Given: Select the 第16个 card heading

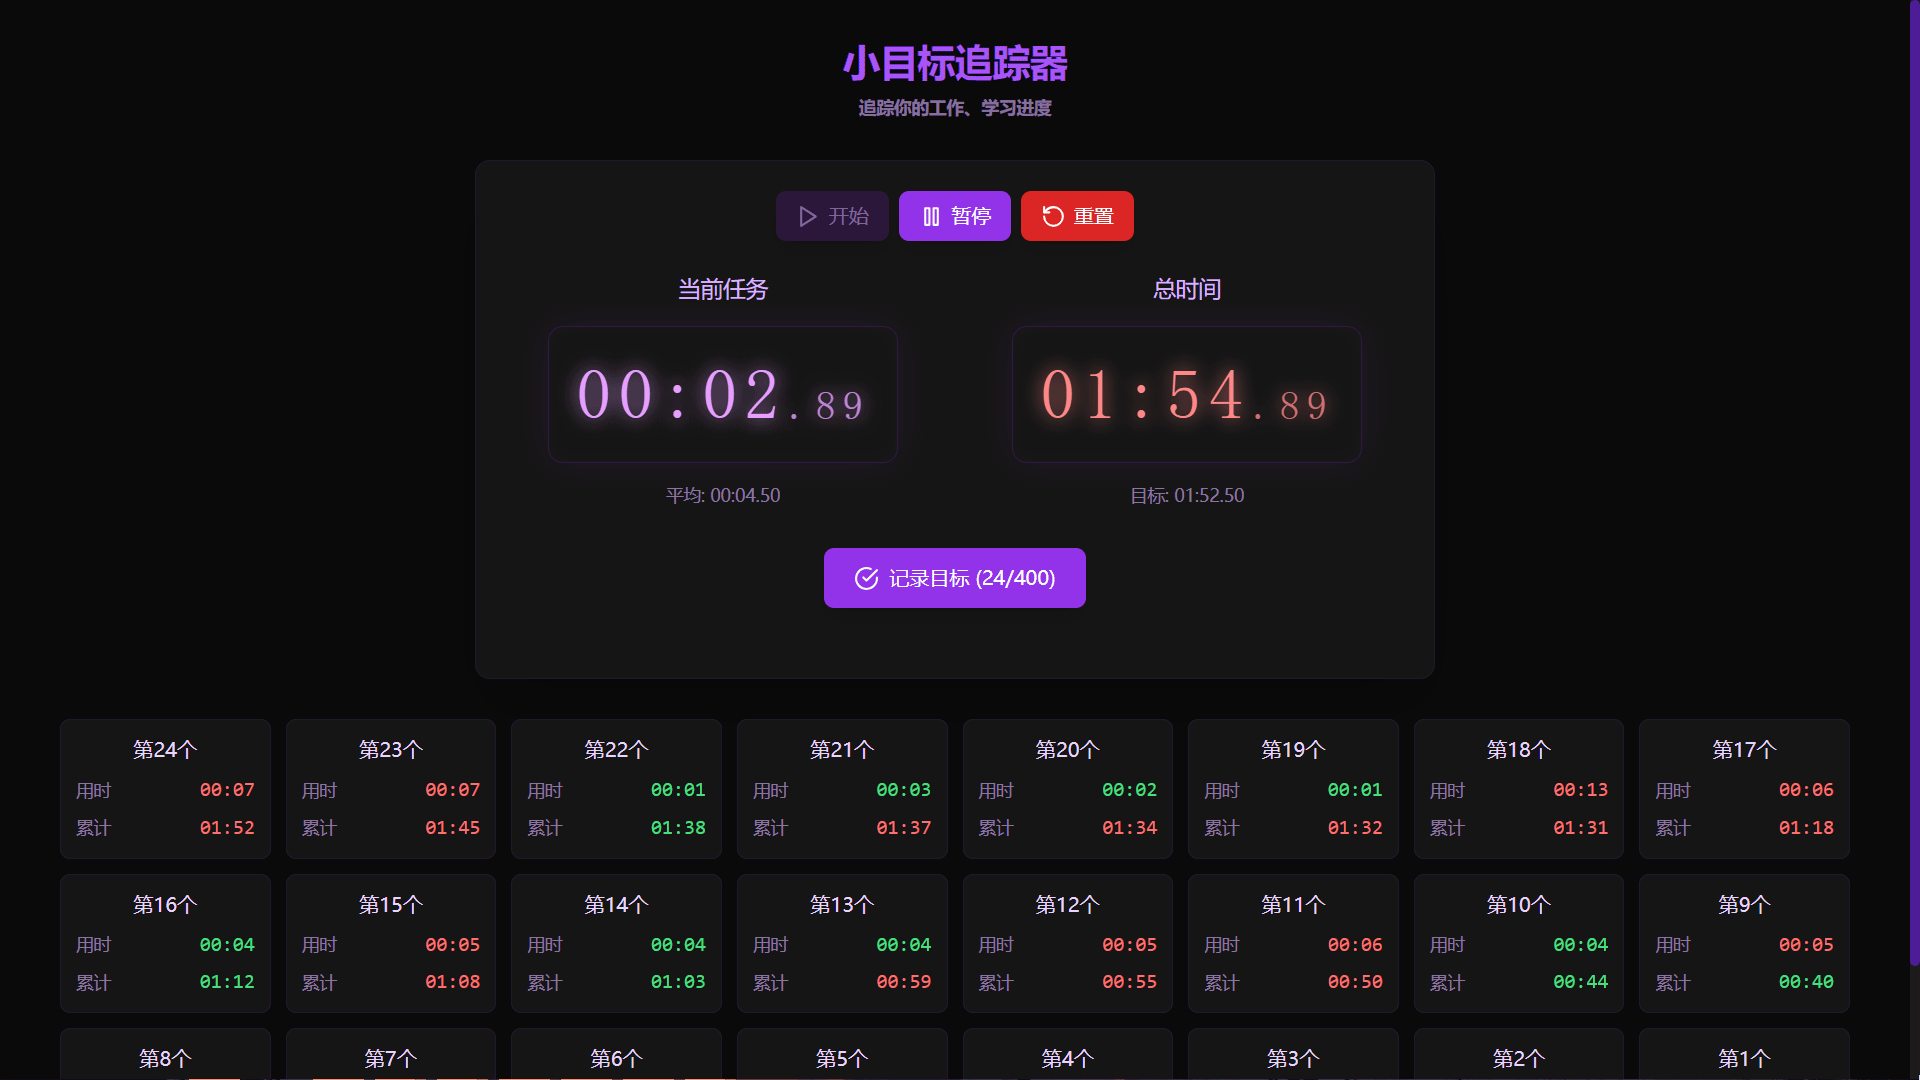Looking at the screenshot, I should tap(165, 905).
